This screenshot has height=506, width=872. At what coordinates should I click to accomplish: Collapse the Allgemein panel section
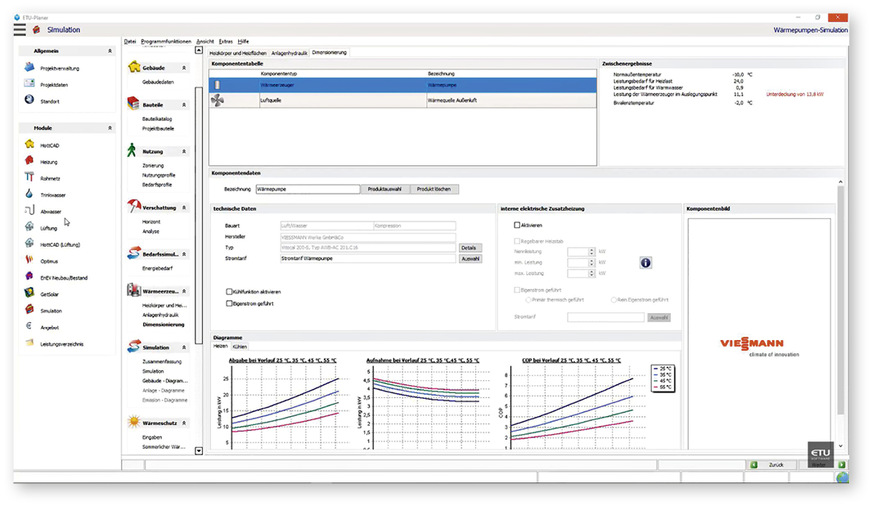pos(108,50)
